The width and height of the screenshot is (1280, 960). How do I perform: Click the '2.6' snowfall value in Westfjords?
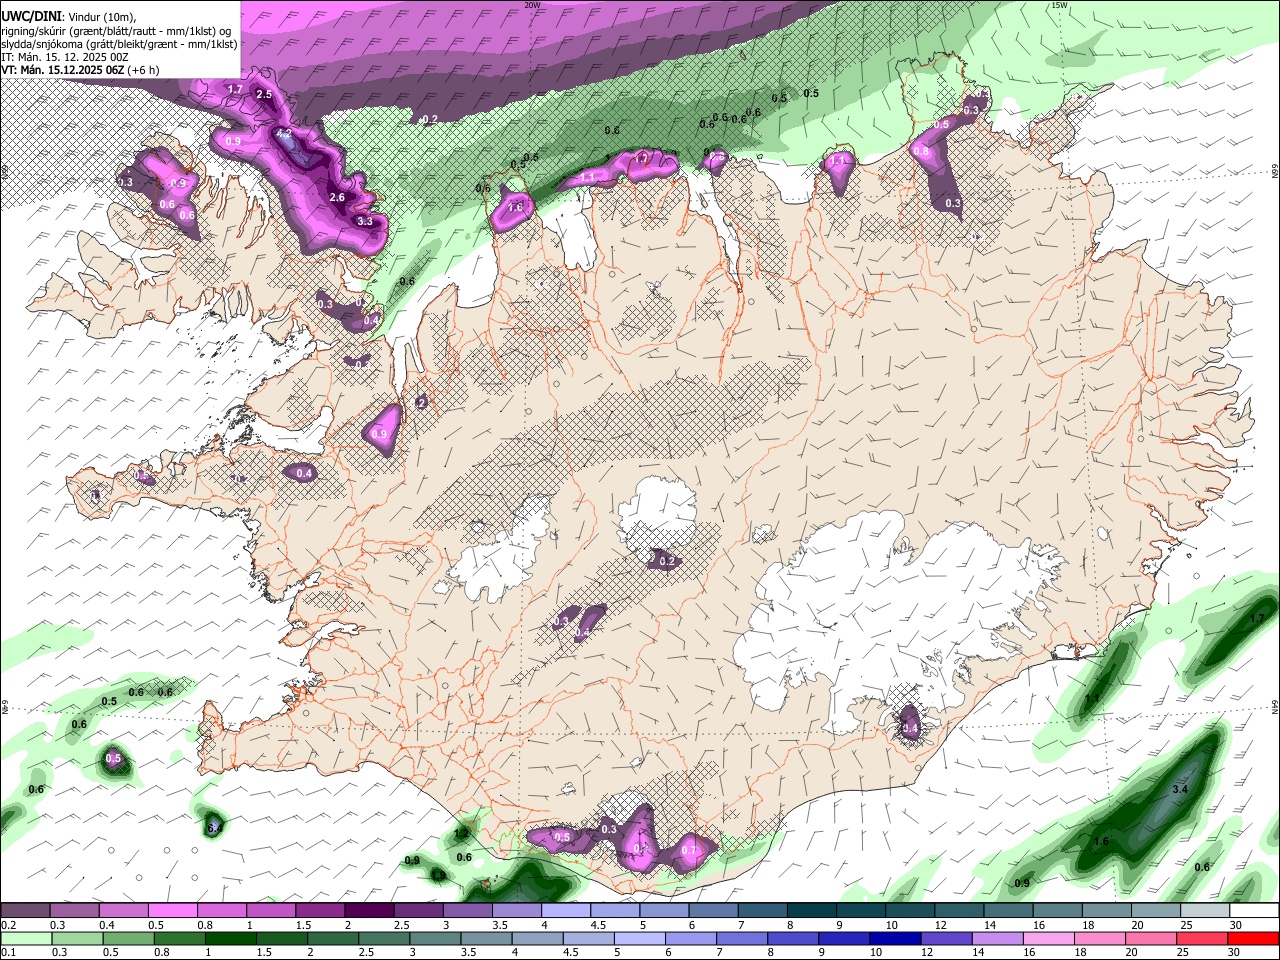(x=337, y=197)
